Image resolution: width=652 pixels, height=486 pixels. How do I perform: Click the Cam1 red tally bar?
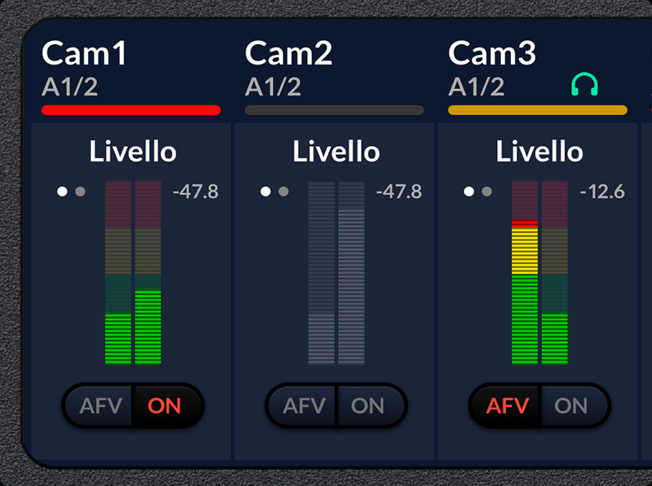coord(131,110)
